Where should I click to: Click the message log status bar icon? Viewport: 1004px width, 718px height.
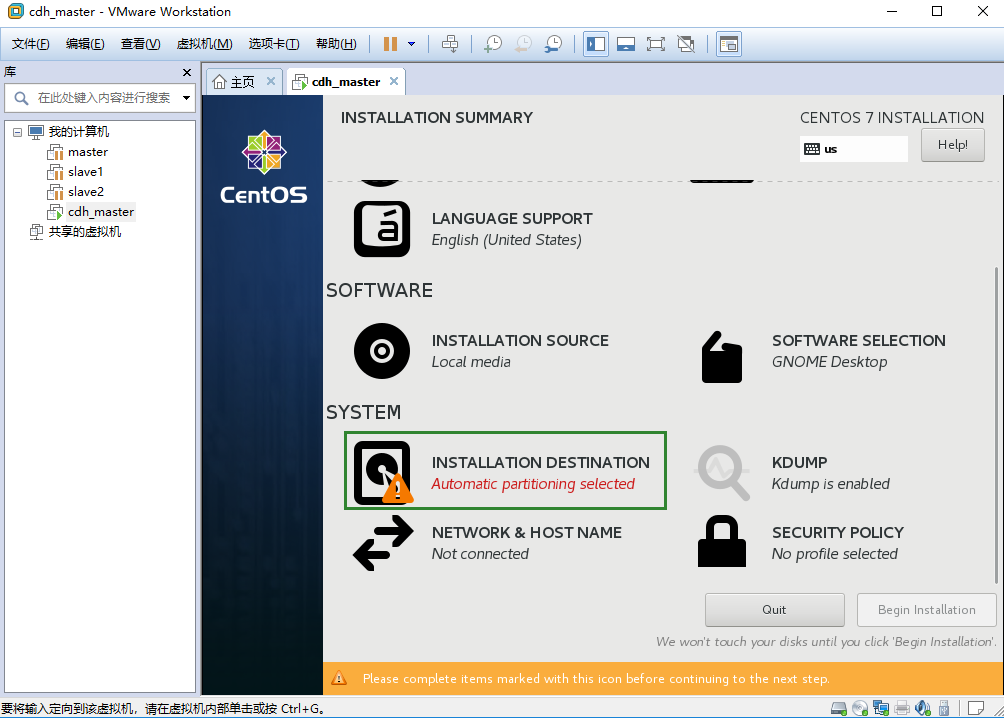976,708
